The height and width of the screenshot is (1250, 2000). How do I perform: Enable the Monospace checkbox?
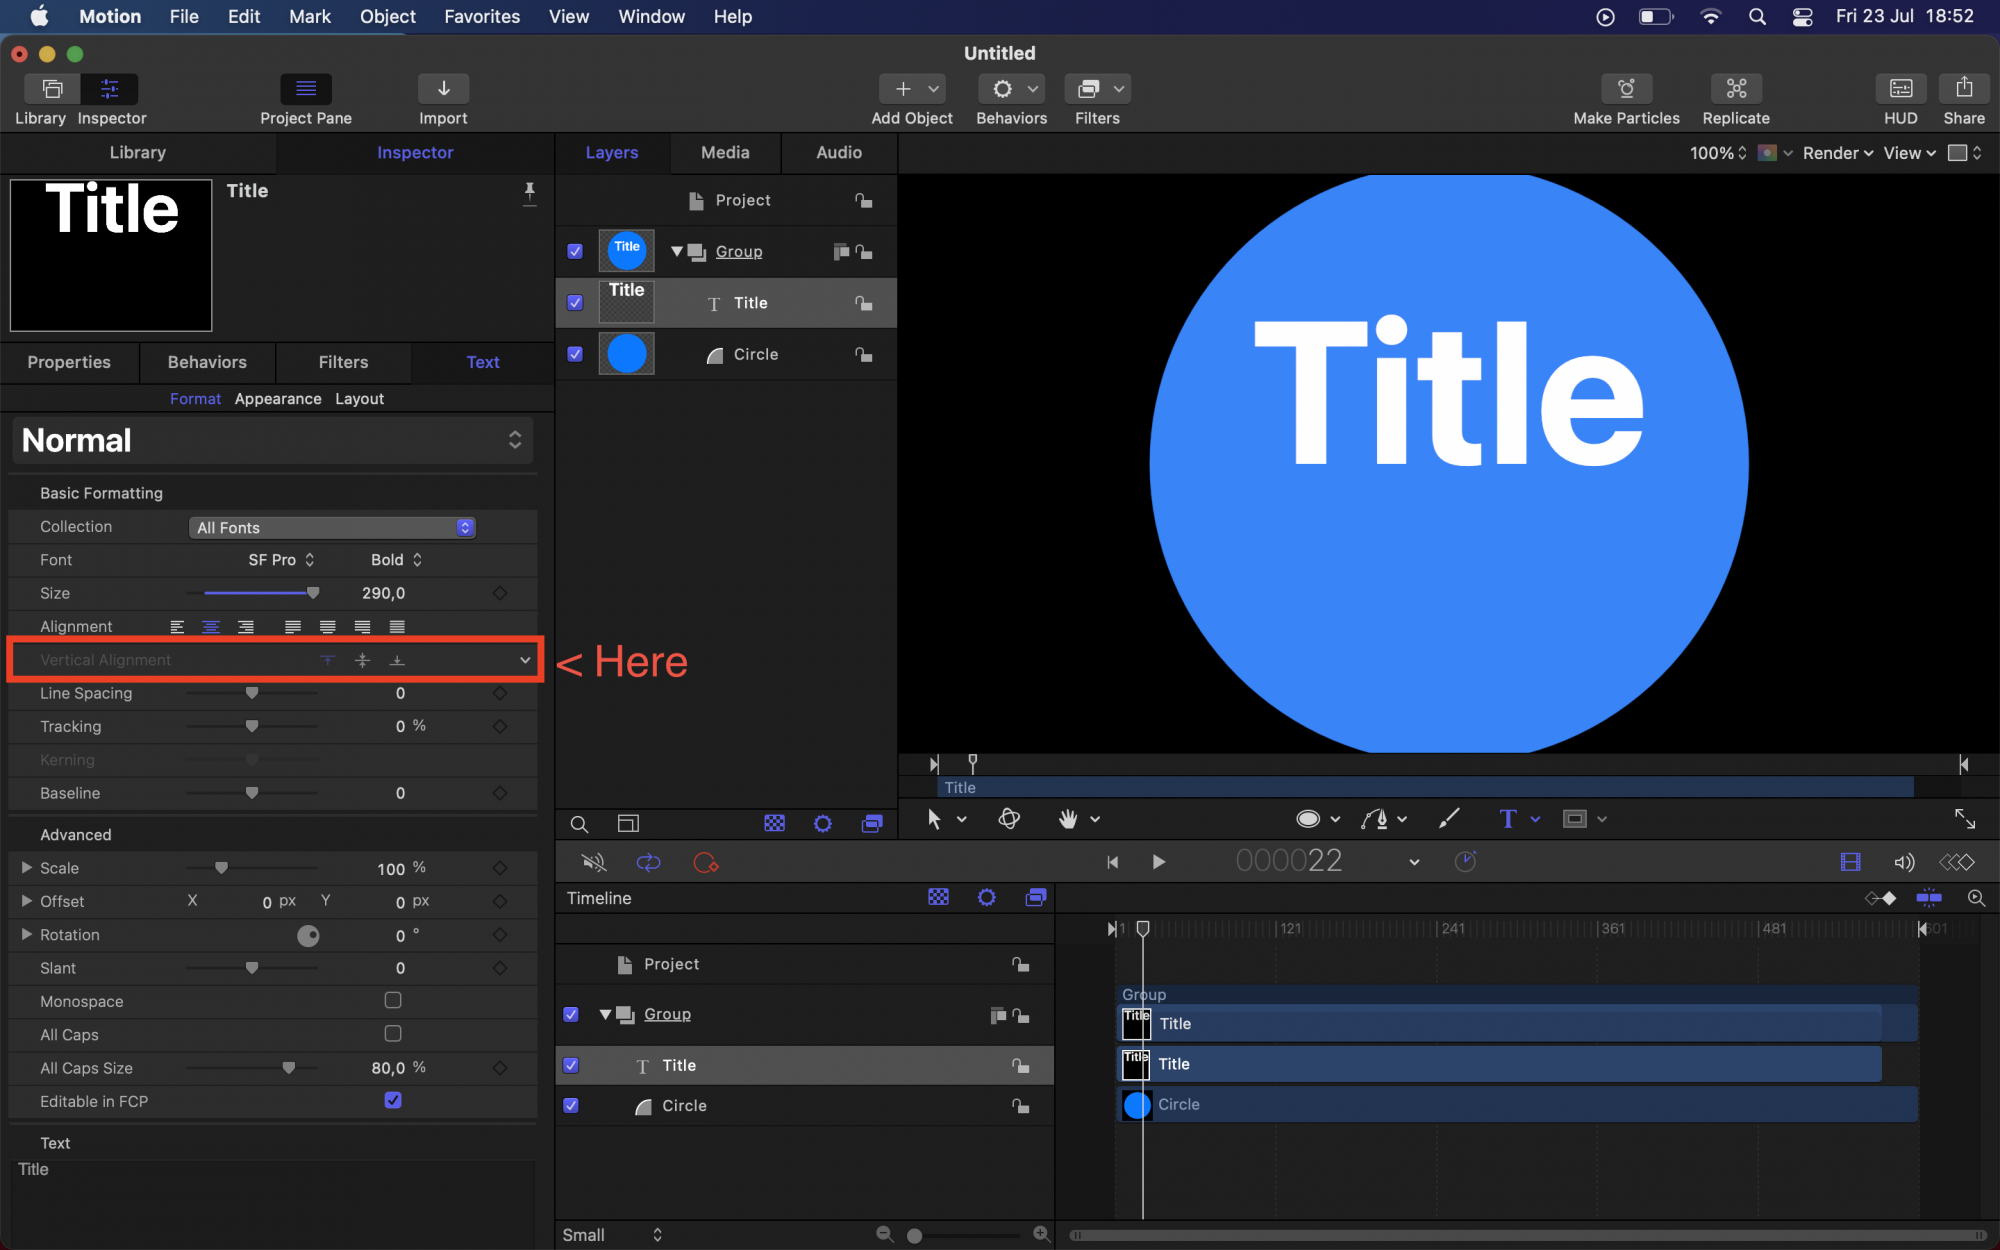tap(393, 1000)
